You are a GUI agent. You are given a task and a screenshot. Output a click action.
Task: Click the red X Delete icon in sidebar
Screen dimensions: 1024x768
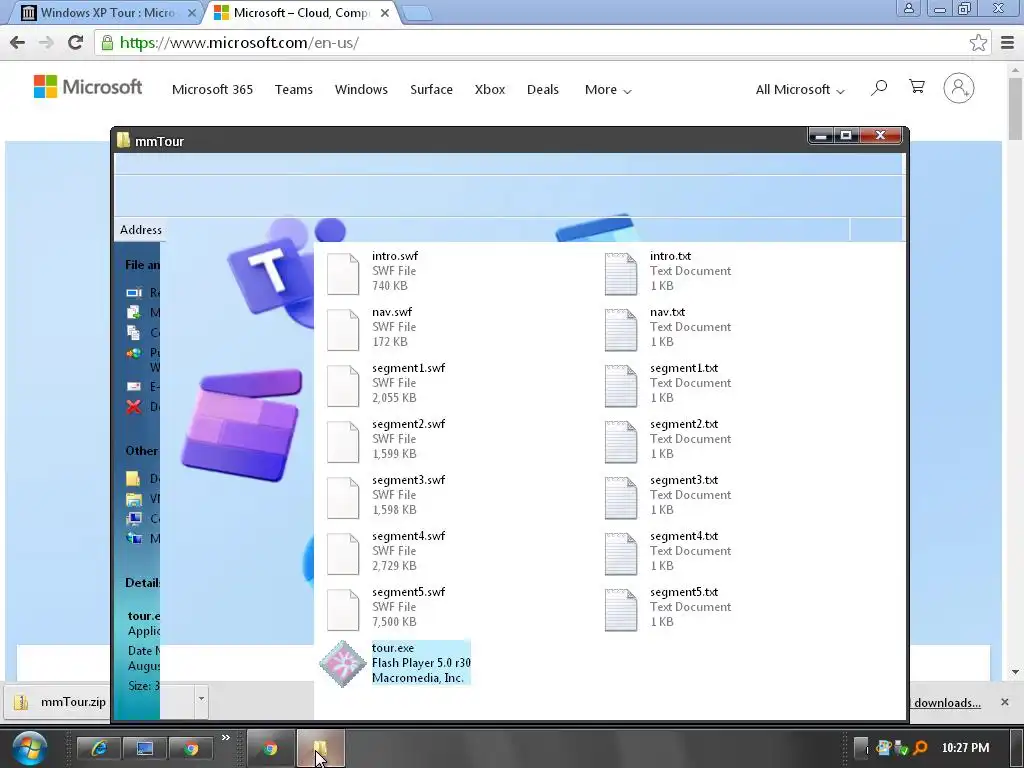(x=134, y=407)
